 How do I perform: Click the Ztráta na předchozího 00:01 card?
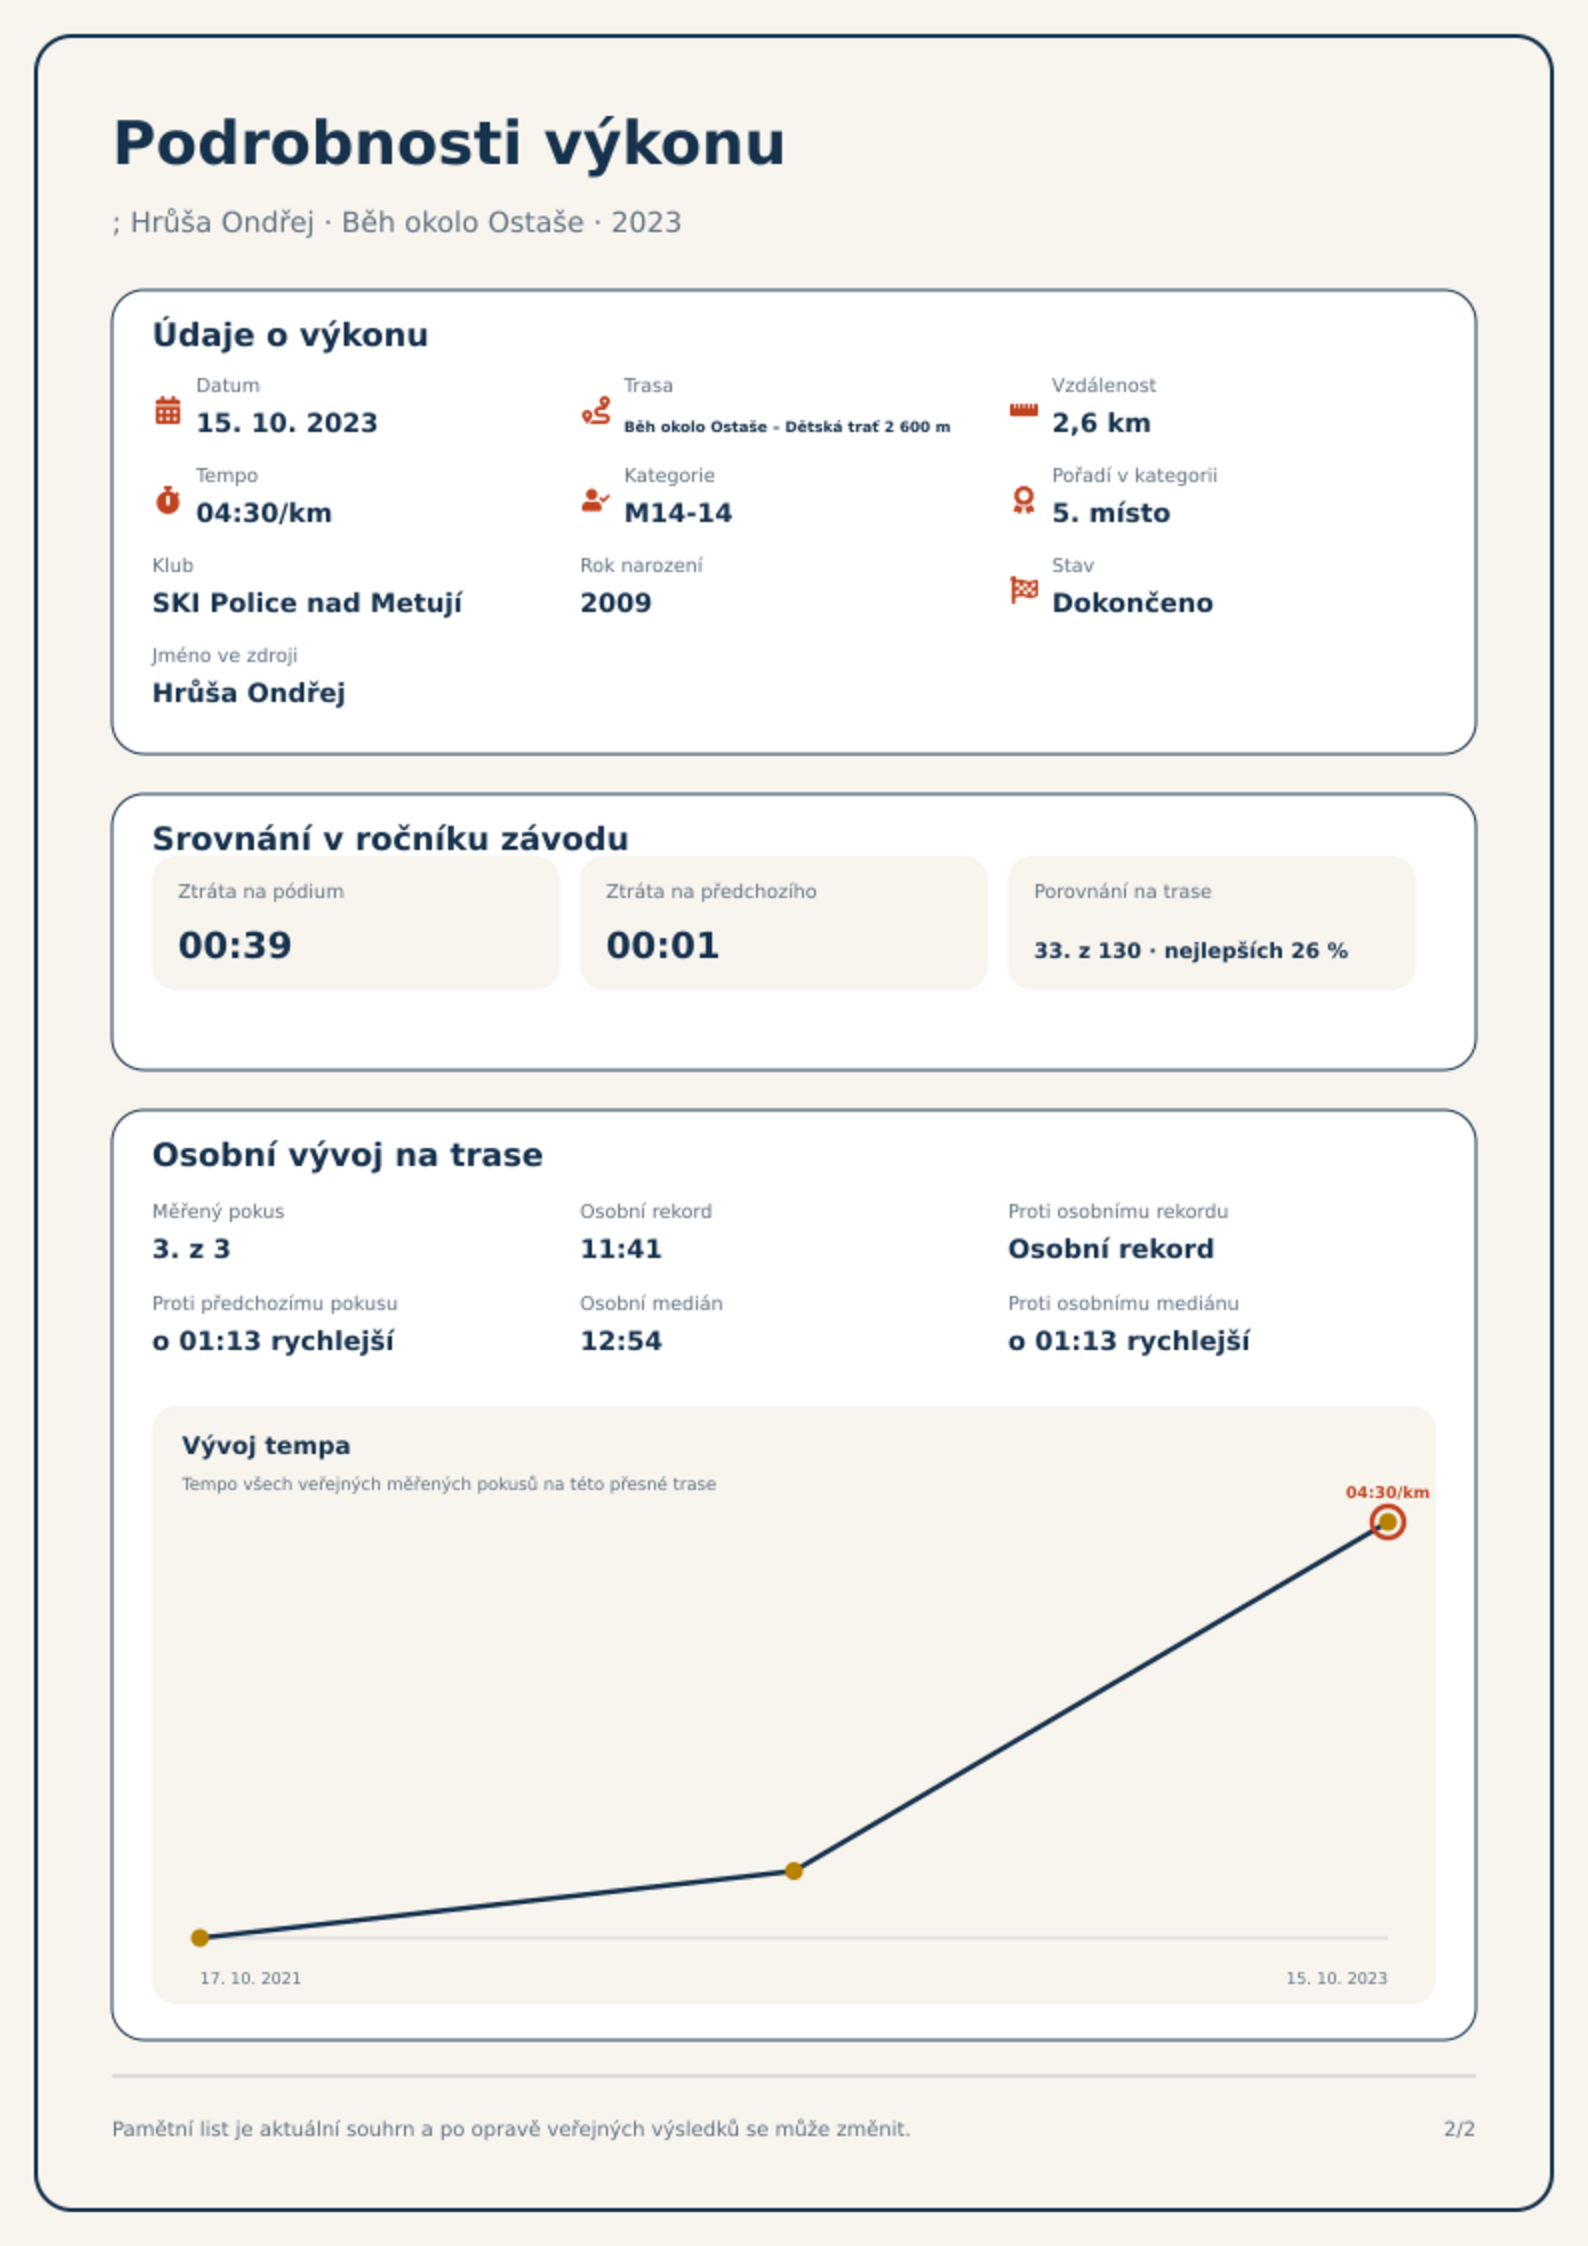tap(783, 923)
